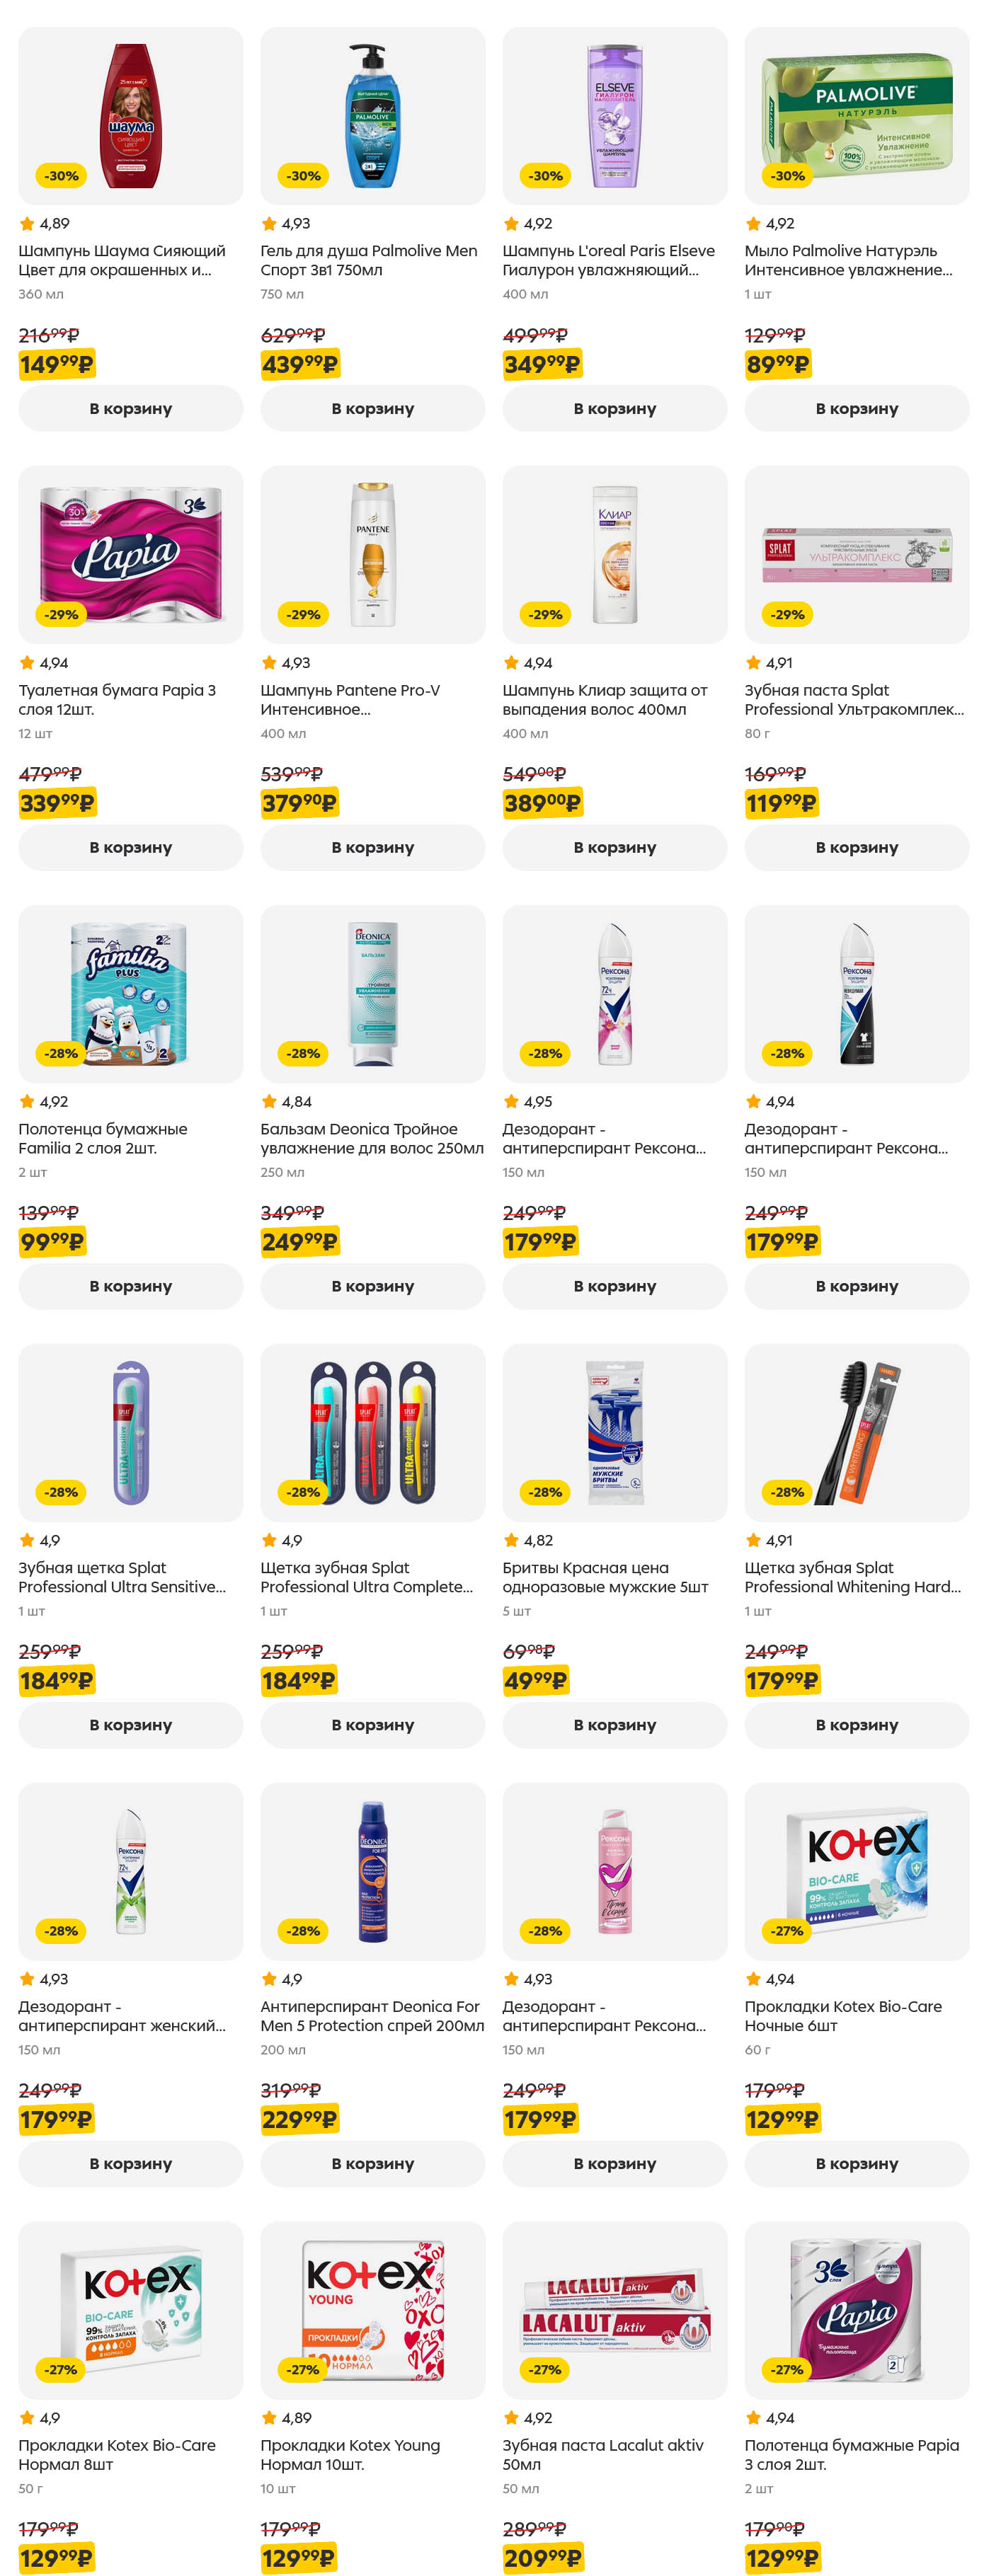1001x2576 pixels.
Task: Add Шаума shampoo to cart
Action: [x=130, y=408]
